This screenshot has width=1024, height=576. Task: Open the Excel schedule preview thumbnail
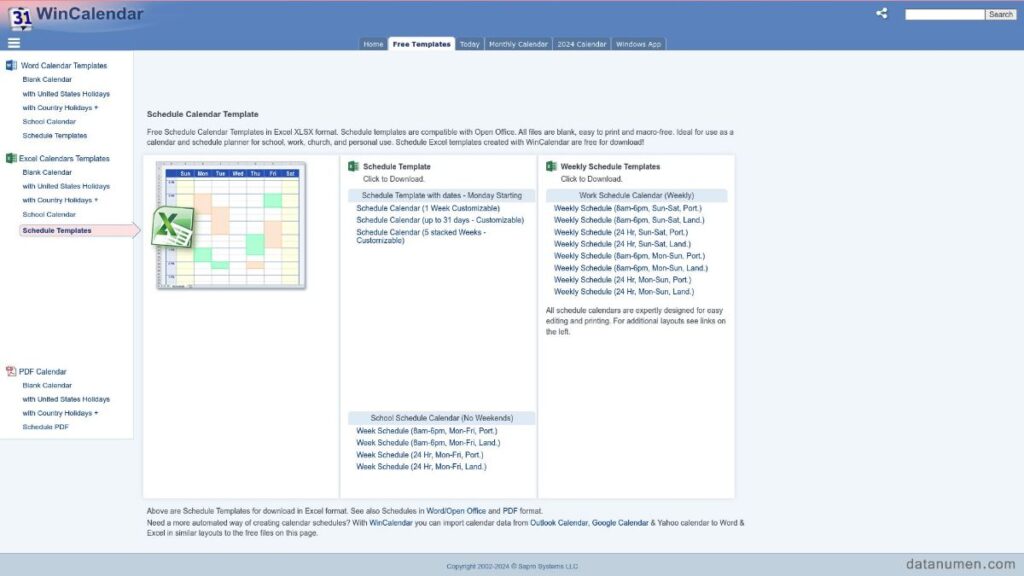point(230,225)
